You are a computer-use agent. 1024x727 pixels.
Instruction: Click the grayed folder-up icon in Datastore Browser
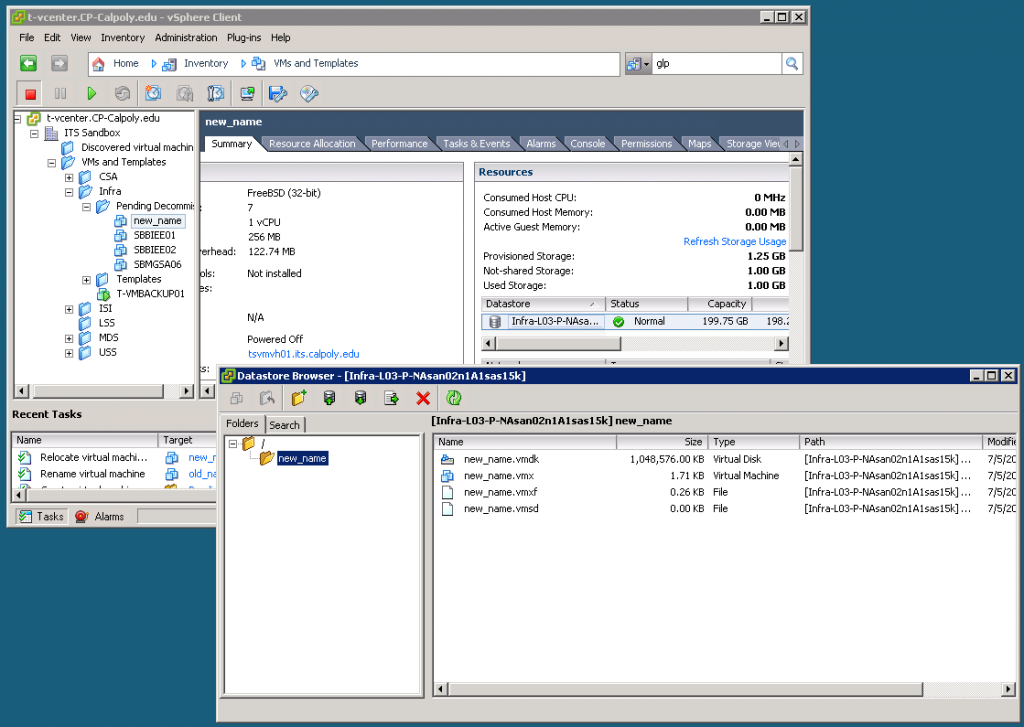[267, 398]
